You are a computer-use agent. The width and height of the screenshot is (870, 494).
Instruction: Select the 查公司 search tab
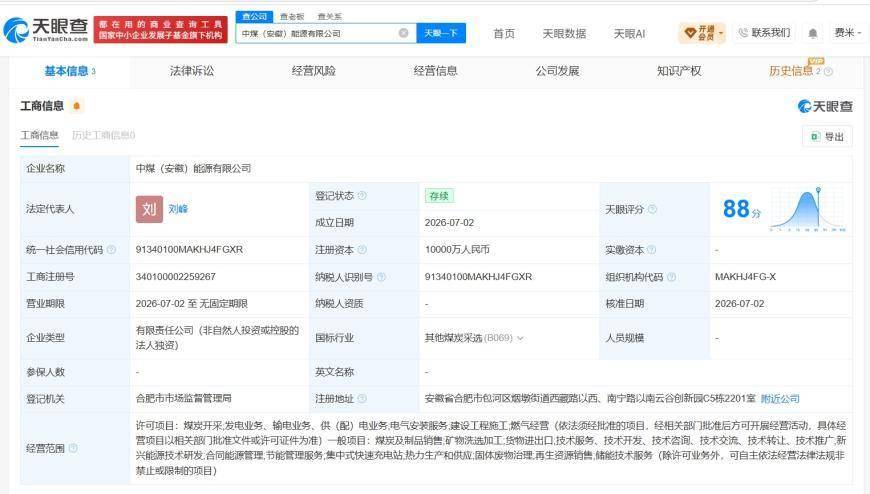coord(254,17)
